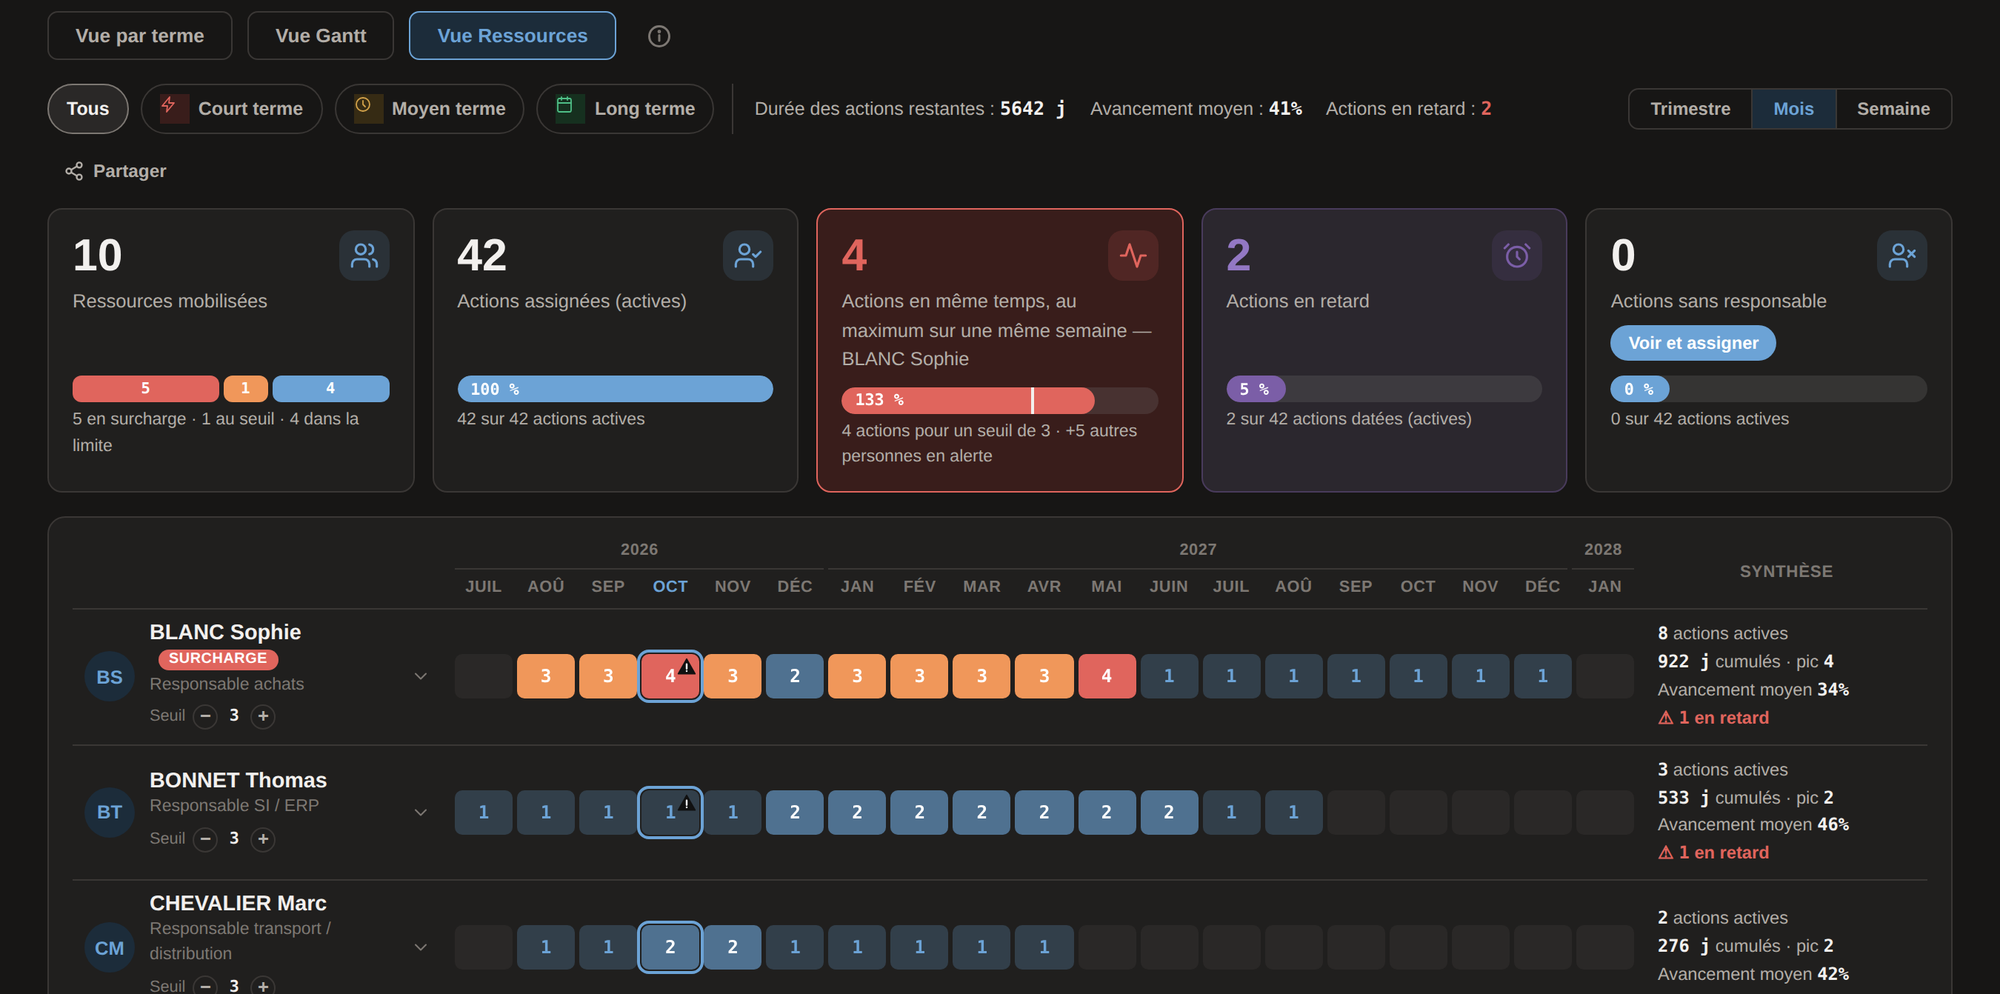Select BONNET Thomas's JUIL 2026 cell
The image size is (2000, 994).
point(483,812)
